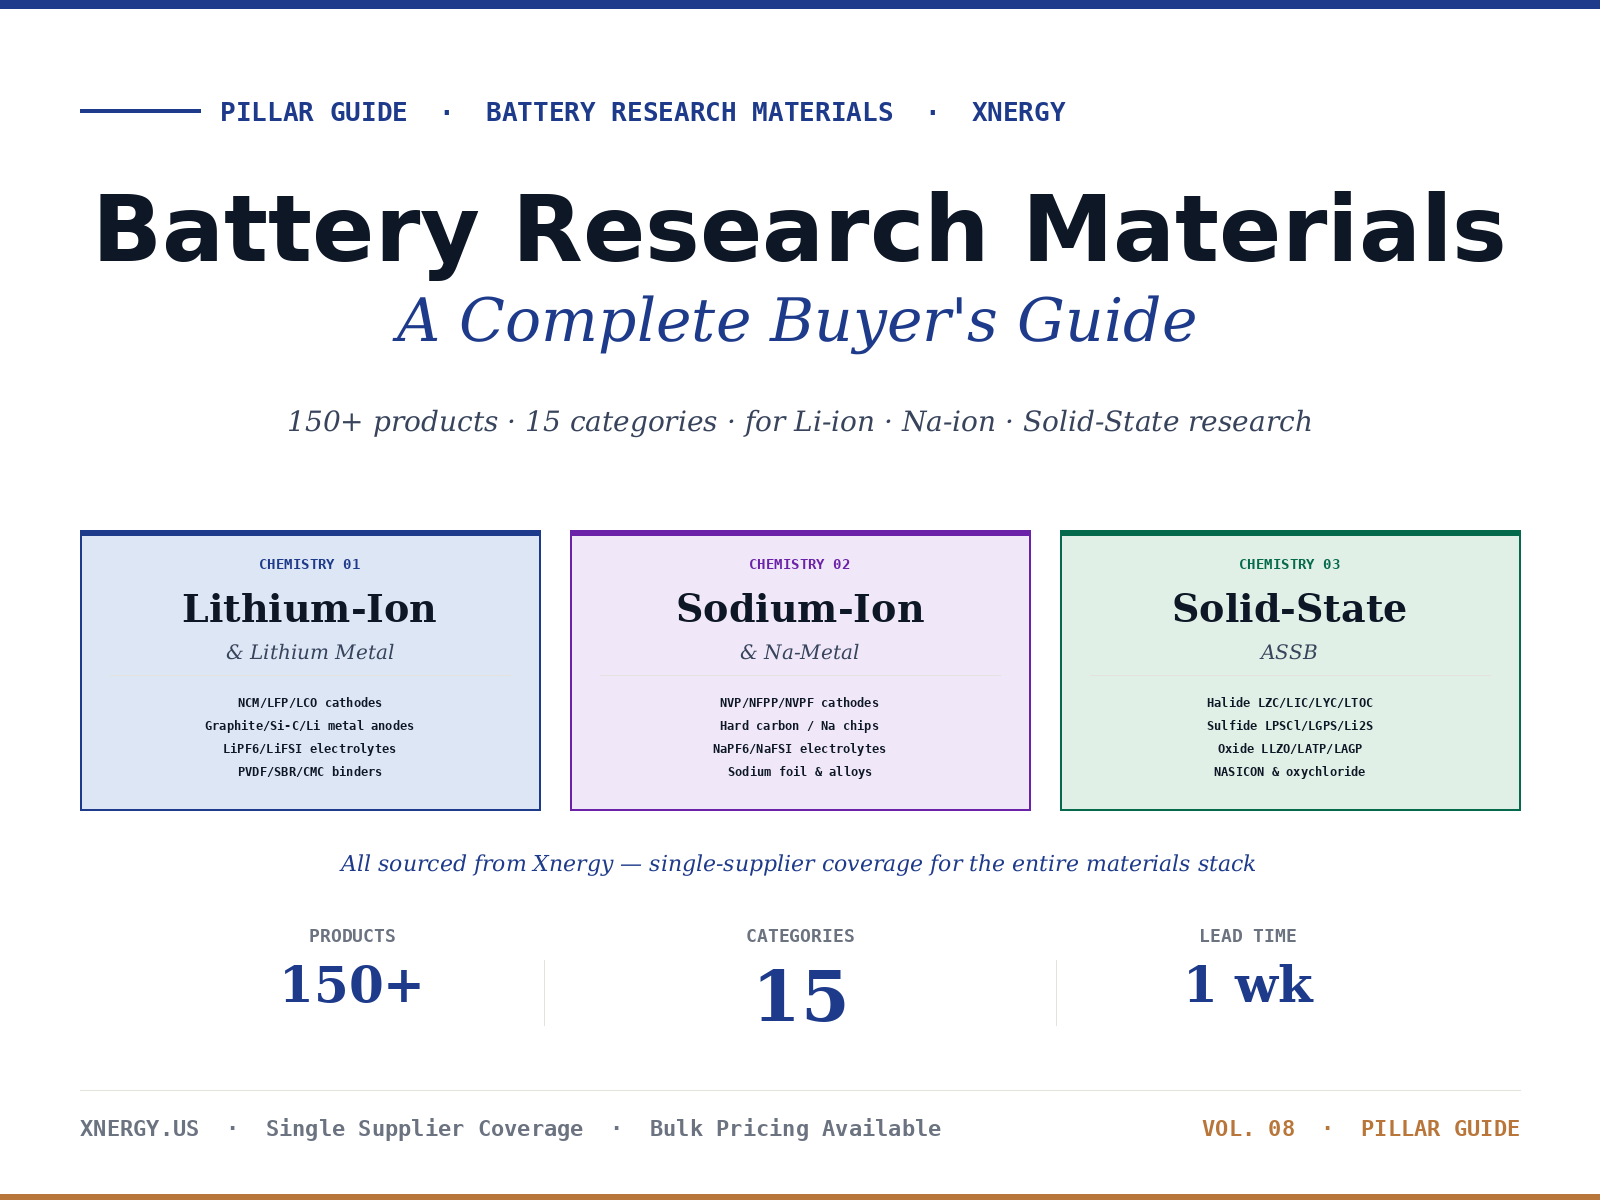Click the "15" categories figure
This screenshot has height=1200, width=1600.
tap(800, 997)
